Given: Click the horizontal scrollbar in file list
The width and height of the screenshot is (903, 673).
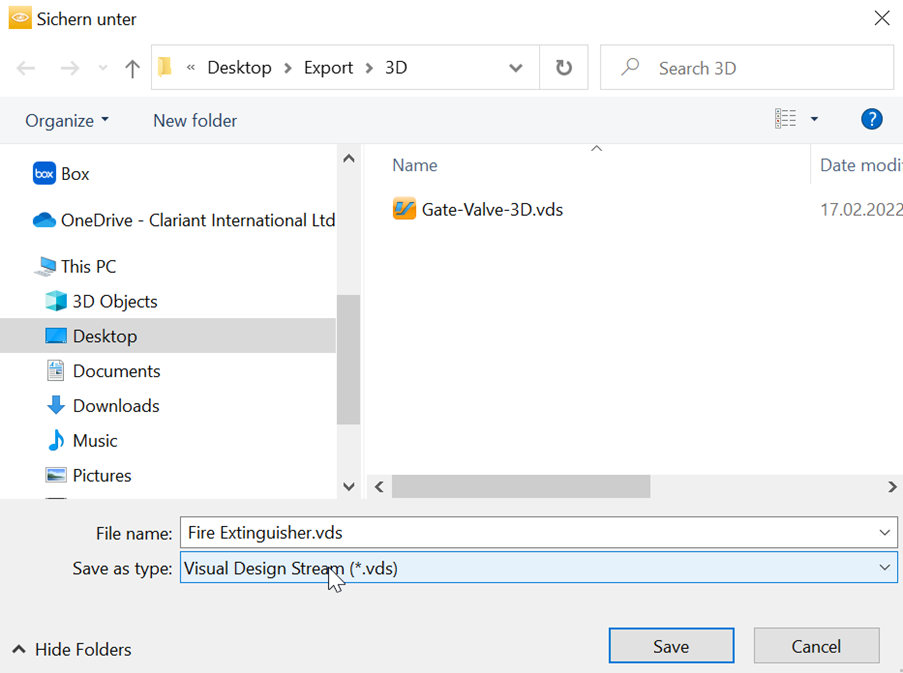Looking at the screenshot, I should coord(520,487).
